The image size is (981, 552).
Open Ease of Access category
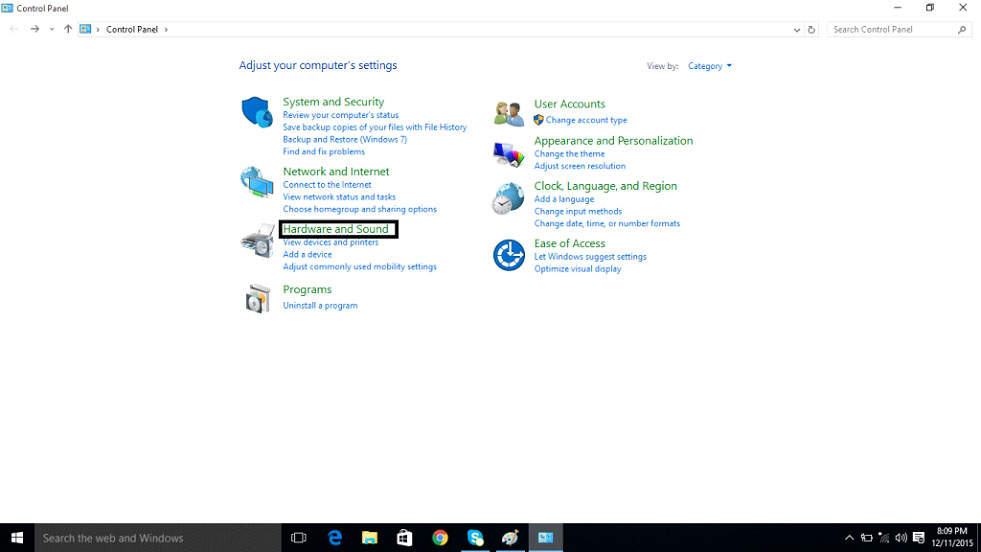pyautogui.click(x=569, y=243)
